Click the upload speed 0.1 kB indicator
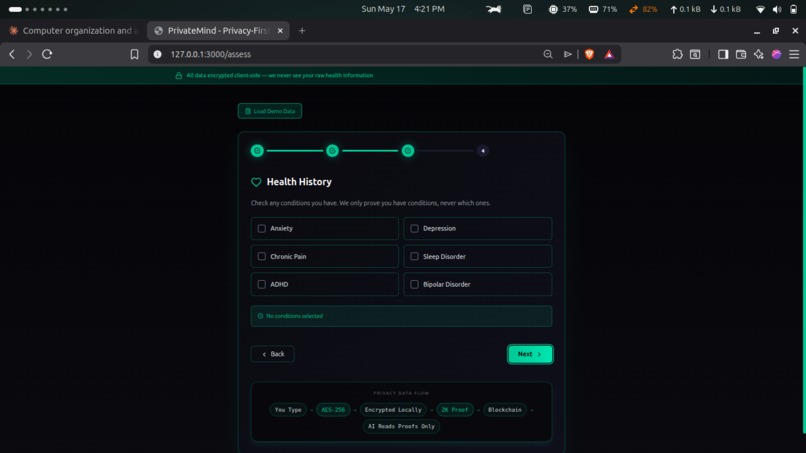This screenshot has width=806, height=453. click(x=685, y=9)
